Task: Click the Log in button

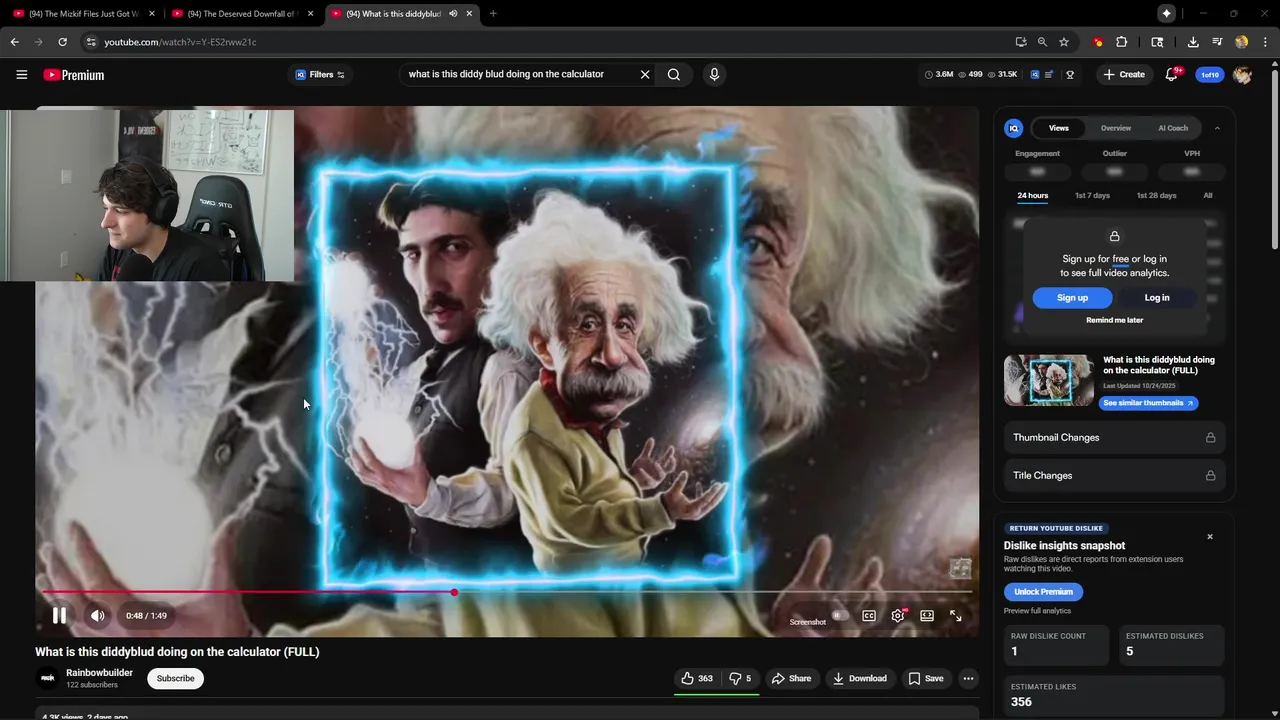Action: (1157, 298)
